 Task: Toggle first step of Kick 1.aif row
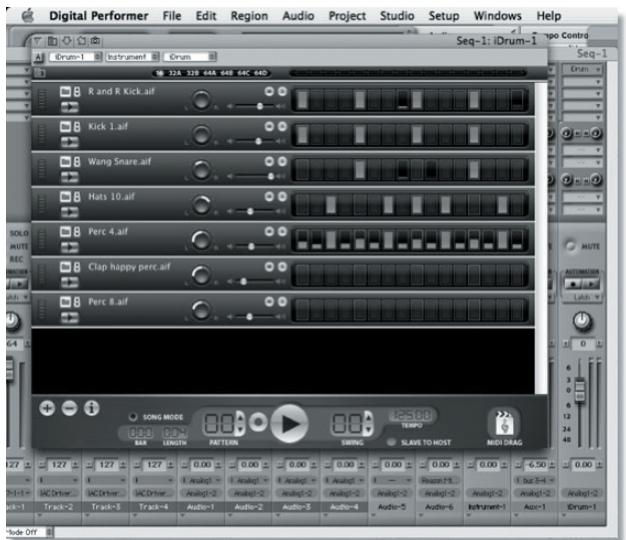click(303, 135)
